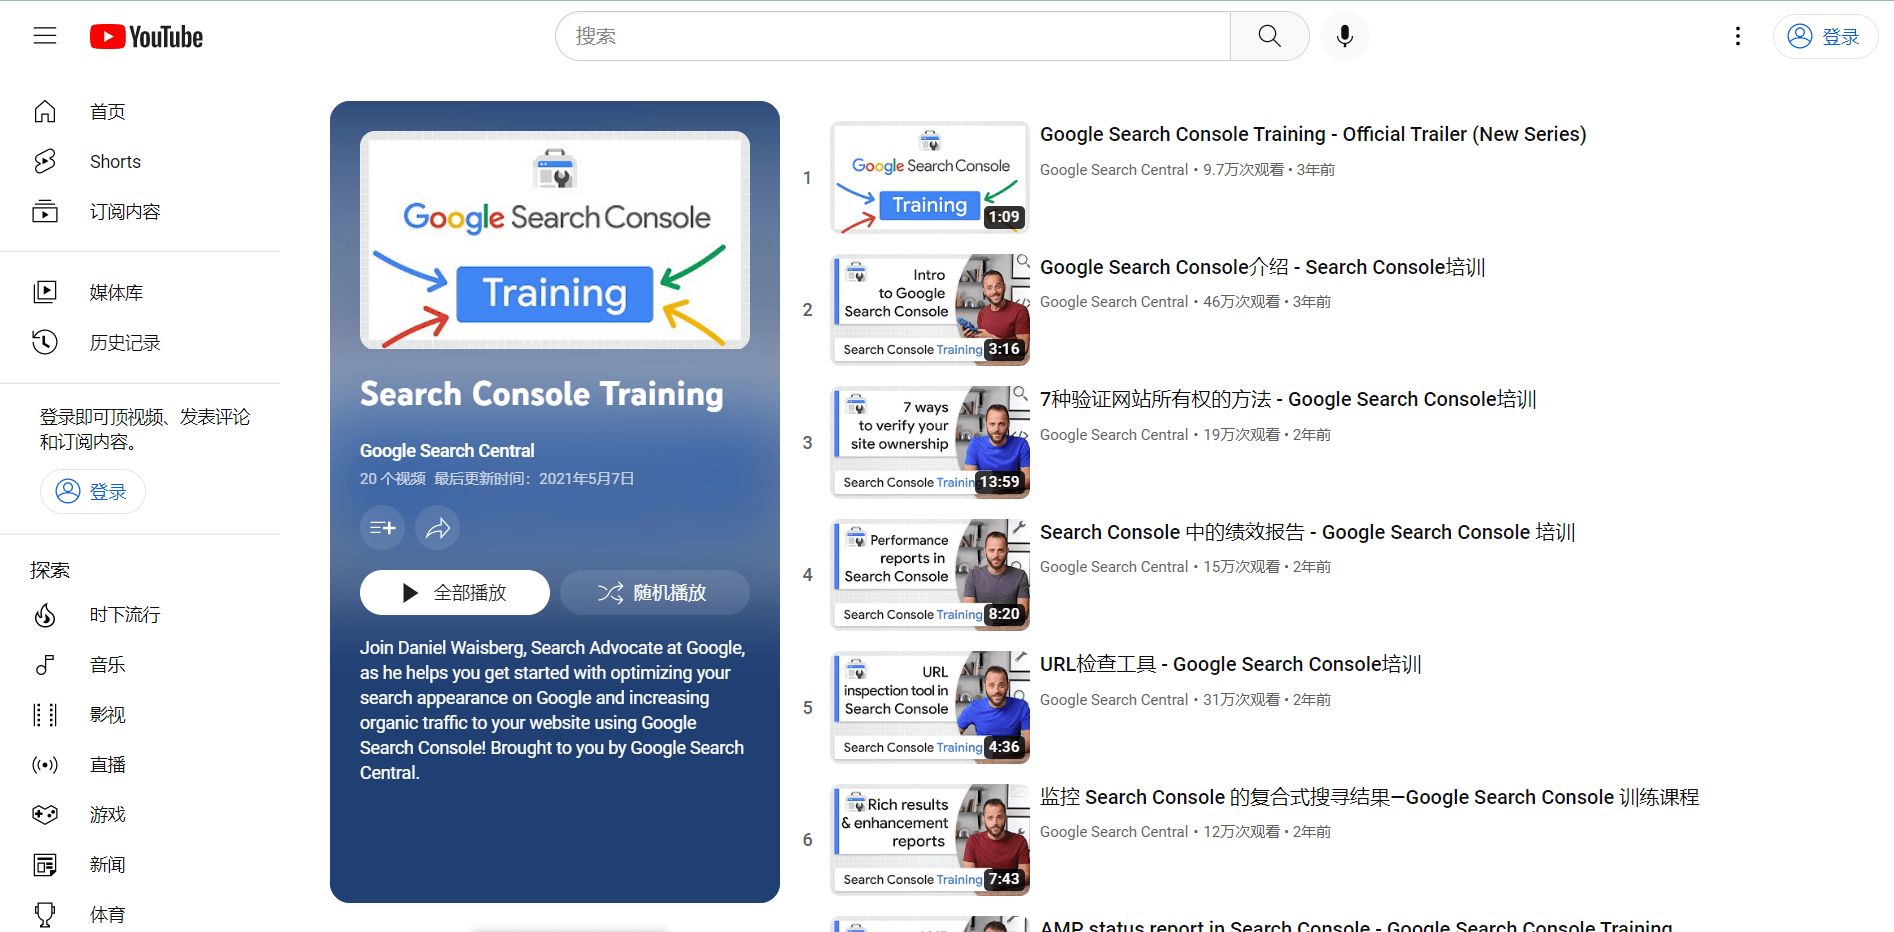The image size is (1894, 932).
Task: Click the YouTube logo
Action: (x=147, y=37)
